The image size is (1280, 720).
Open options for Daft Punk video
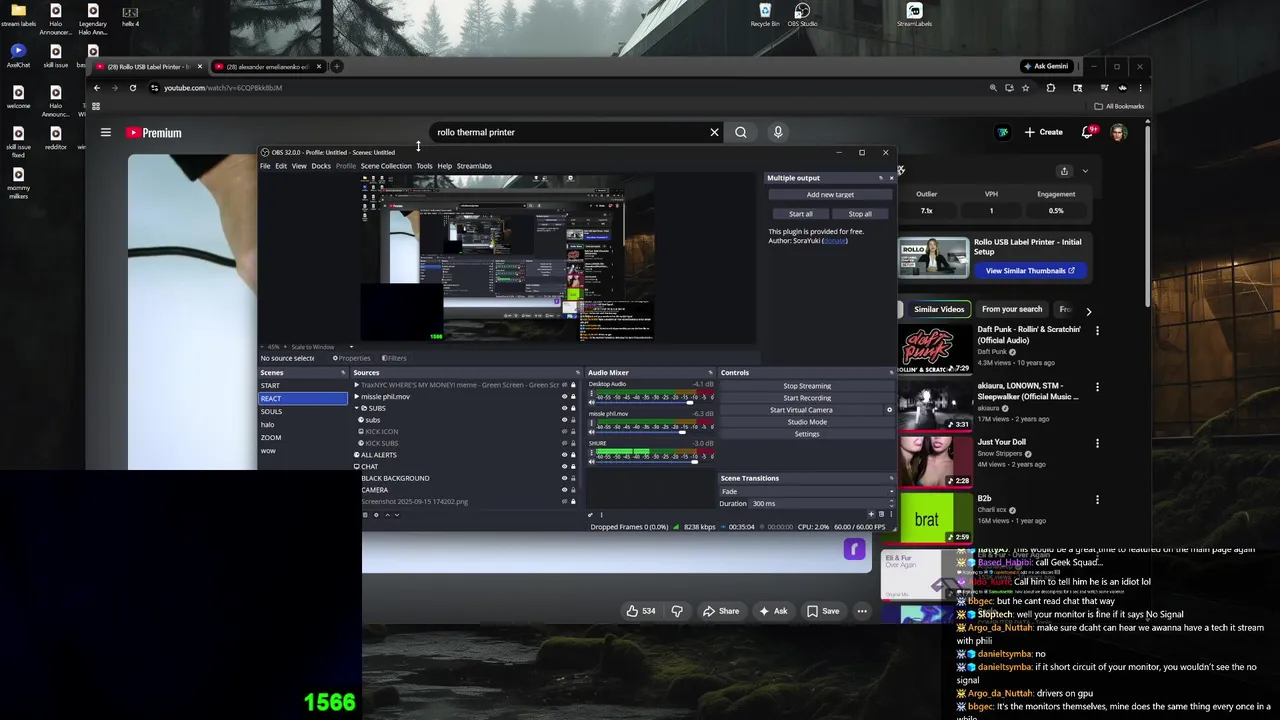coord(1097,330)
